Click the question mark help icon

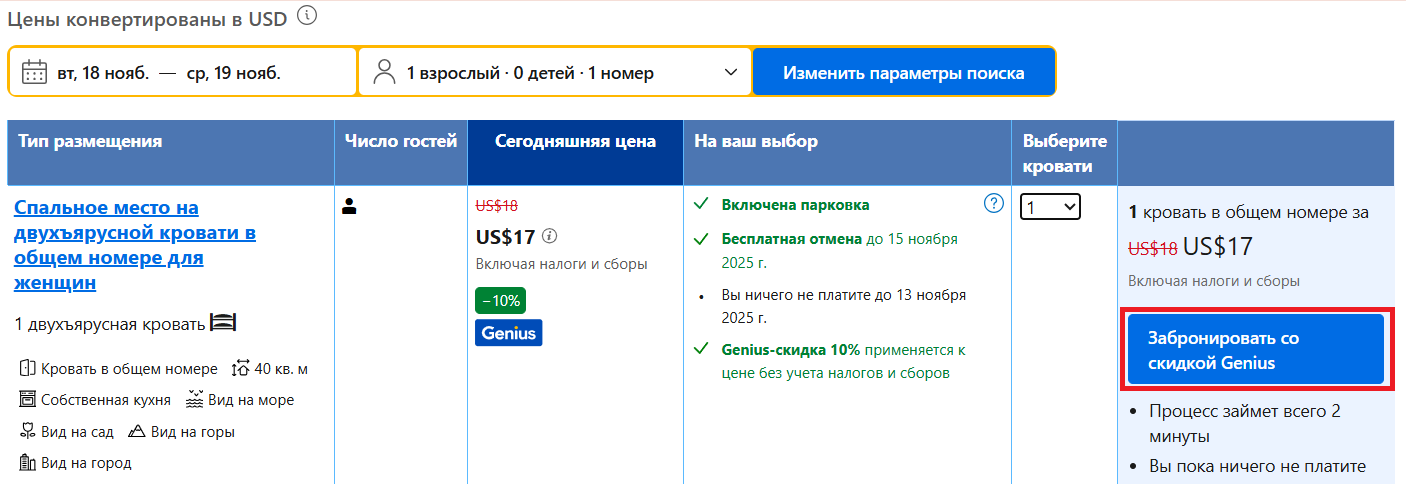tap(993, 204)
